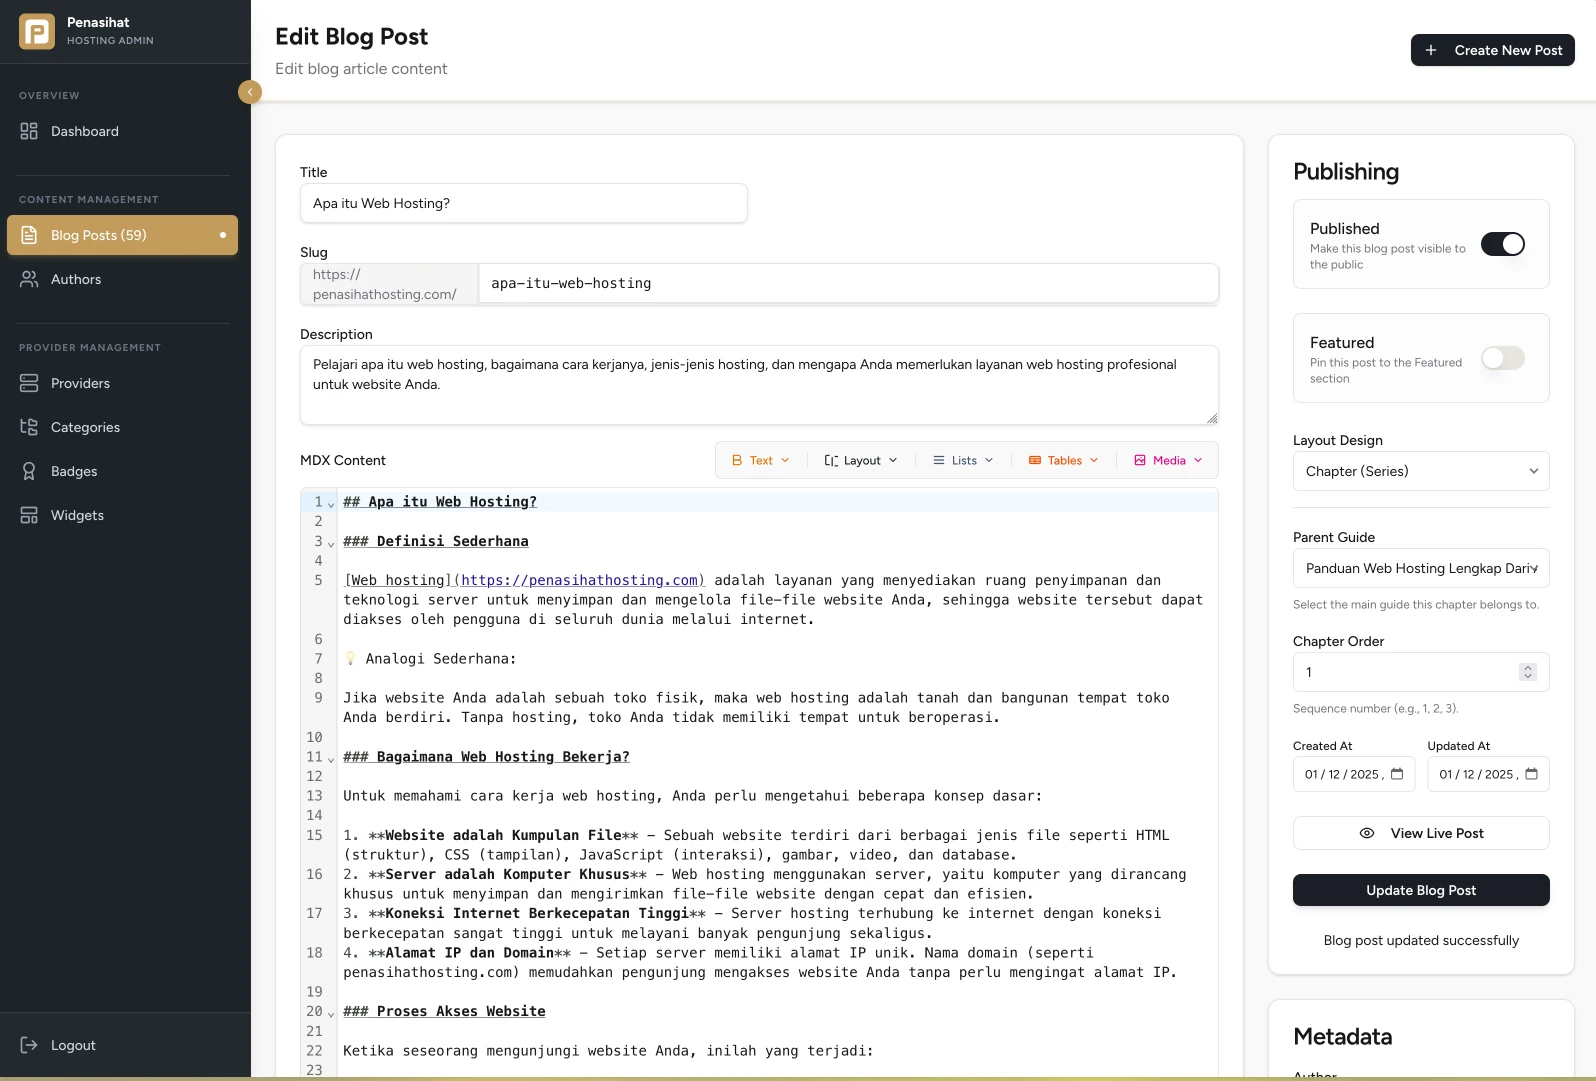
Task: Open Widgets in sidebar
Action: 122,515
